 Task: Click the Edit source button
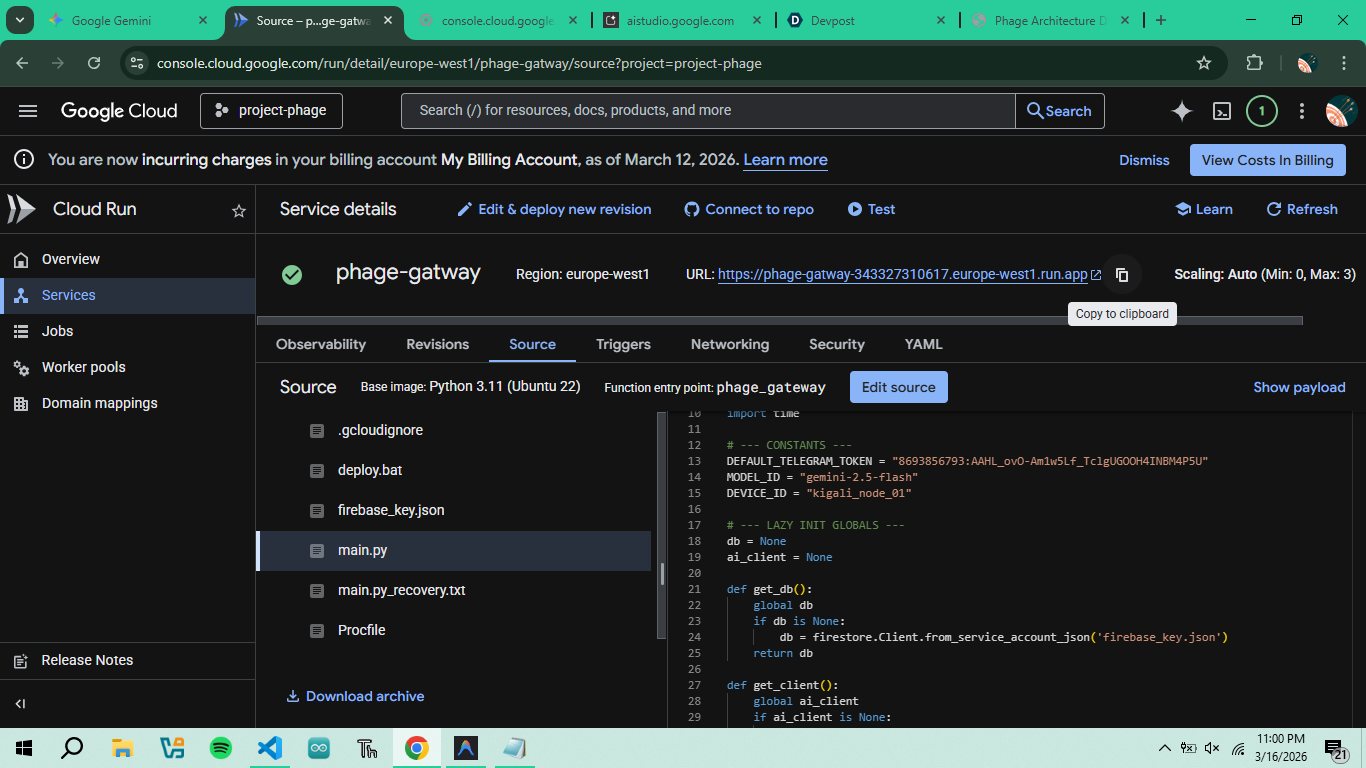[x=898, y=387]
